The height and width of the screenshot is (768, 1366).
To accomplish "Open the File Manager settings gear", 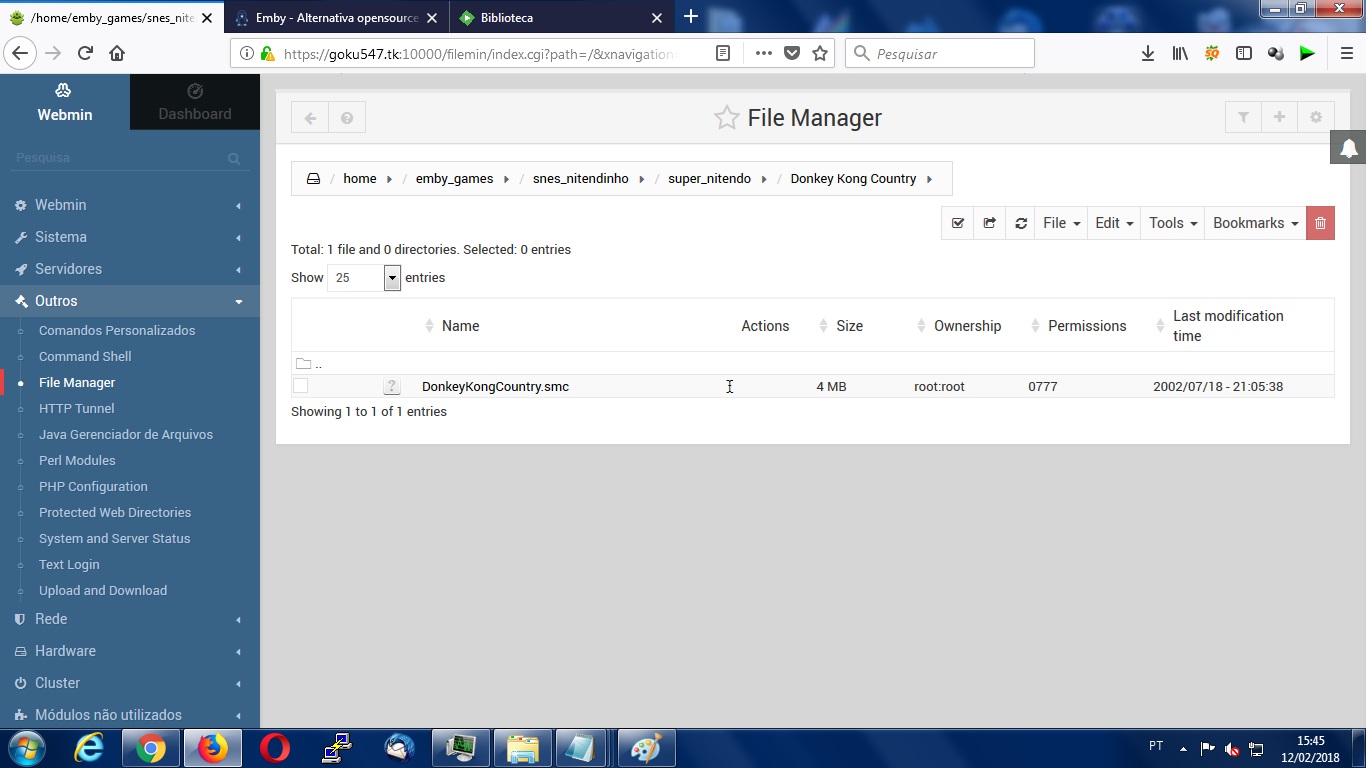I will (1316, 118).
